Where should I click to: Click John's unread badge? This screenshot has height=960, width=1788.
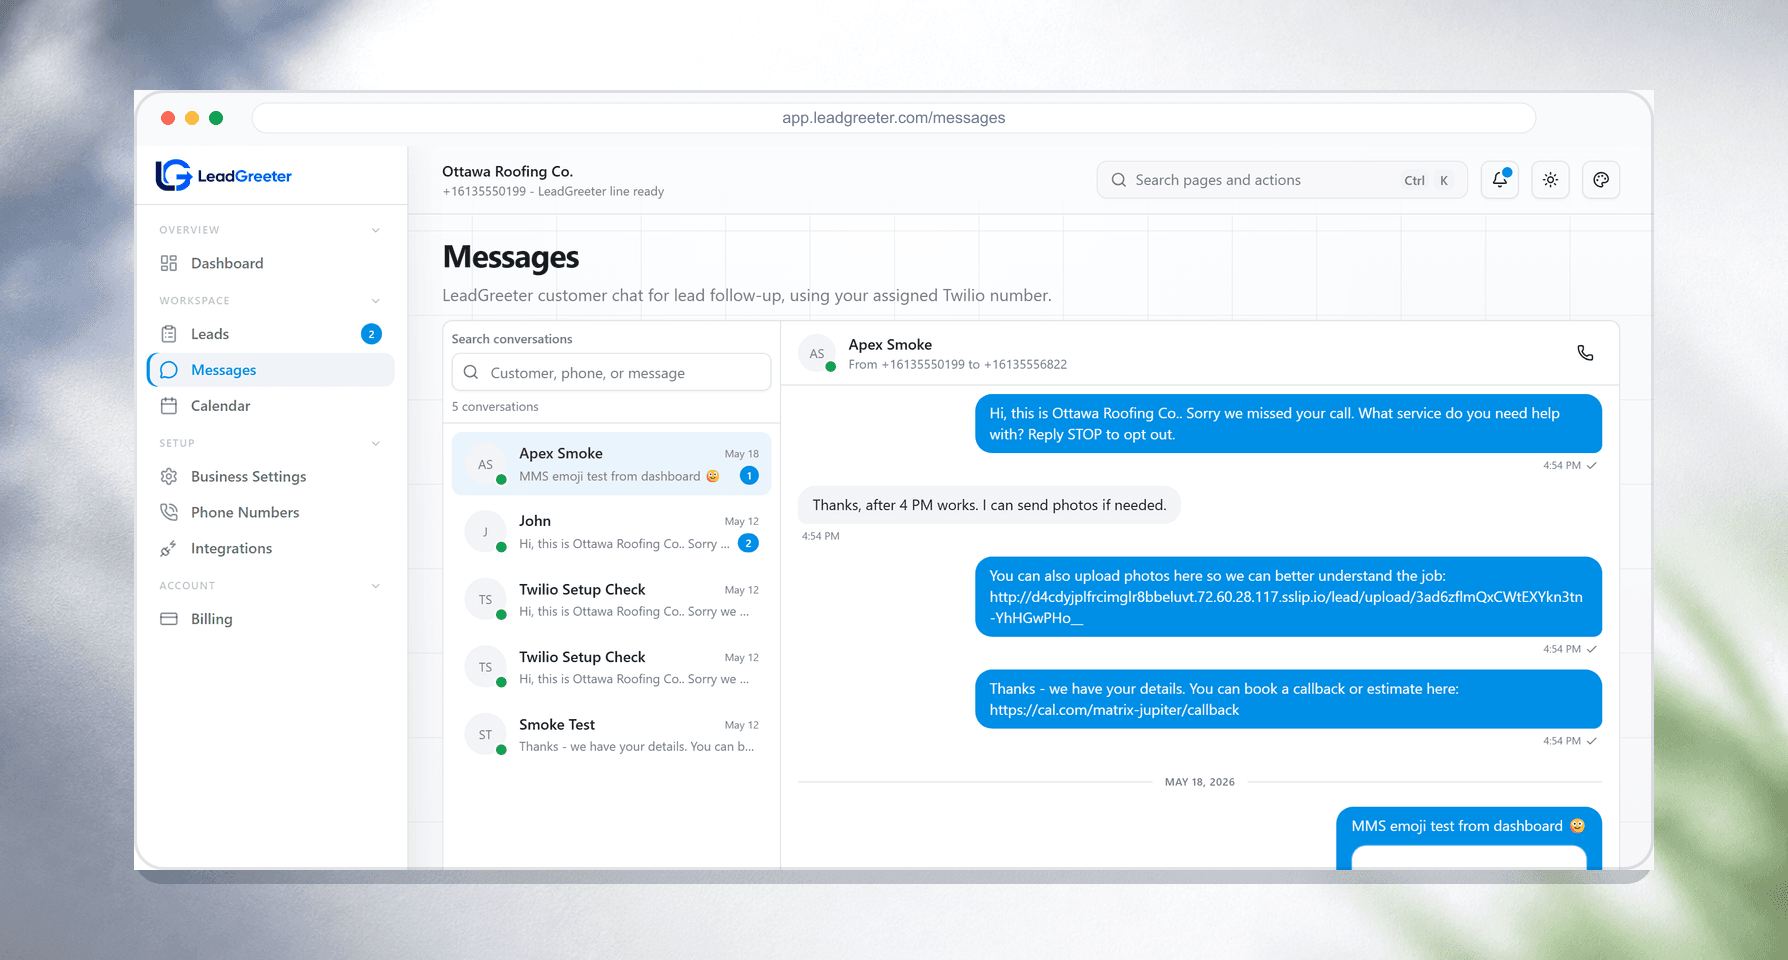[x=748, y=543]
